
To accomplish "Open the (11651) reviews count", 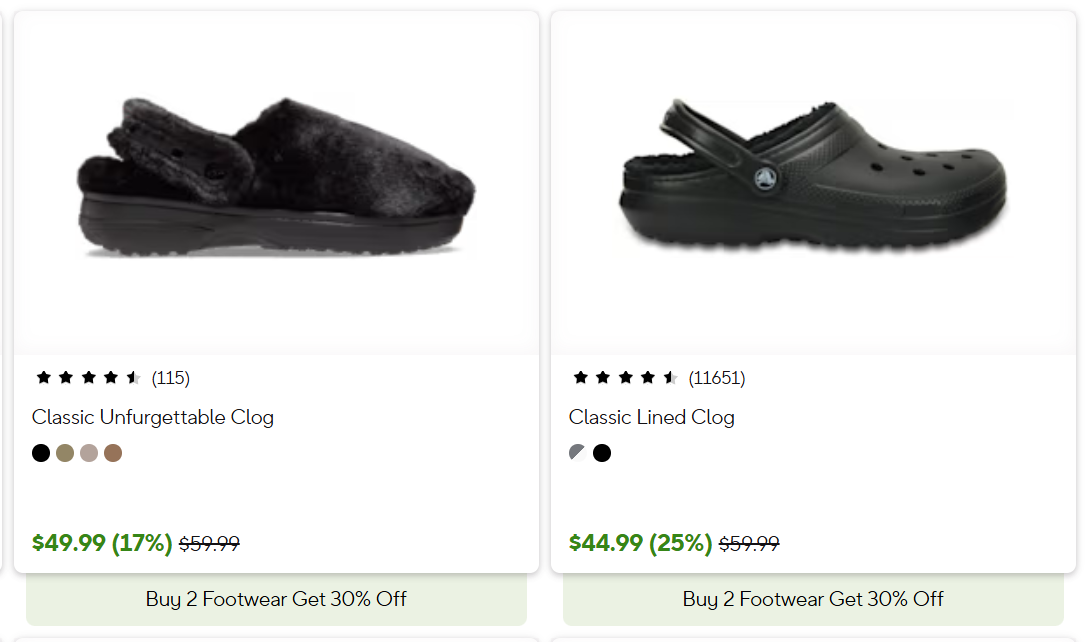I will pos(717,378).
